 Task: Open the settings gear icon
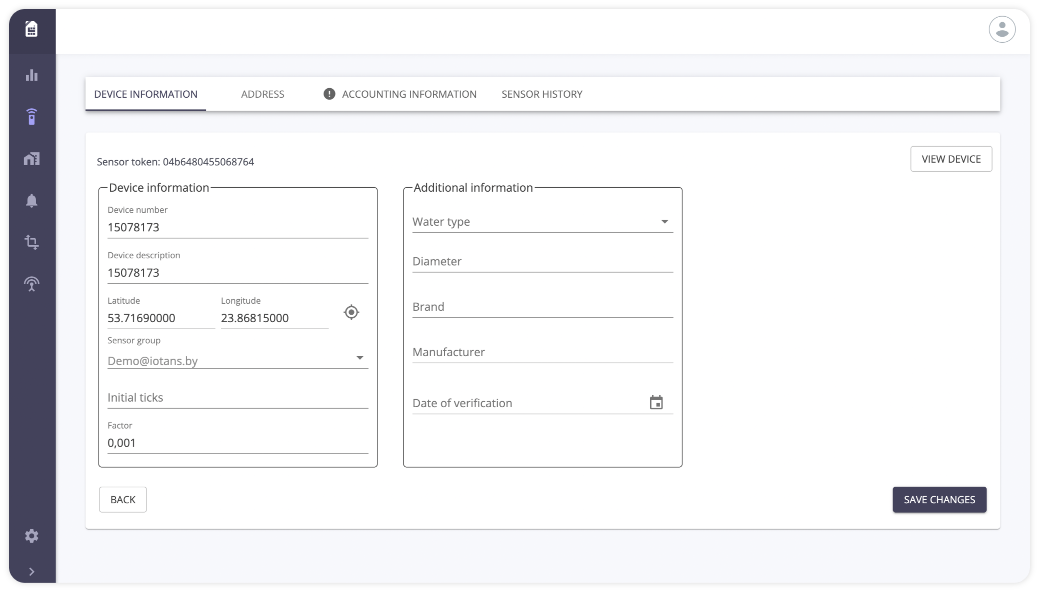(31, 536)
